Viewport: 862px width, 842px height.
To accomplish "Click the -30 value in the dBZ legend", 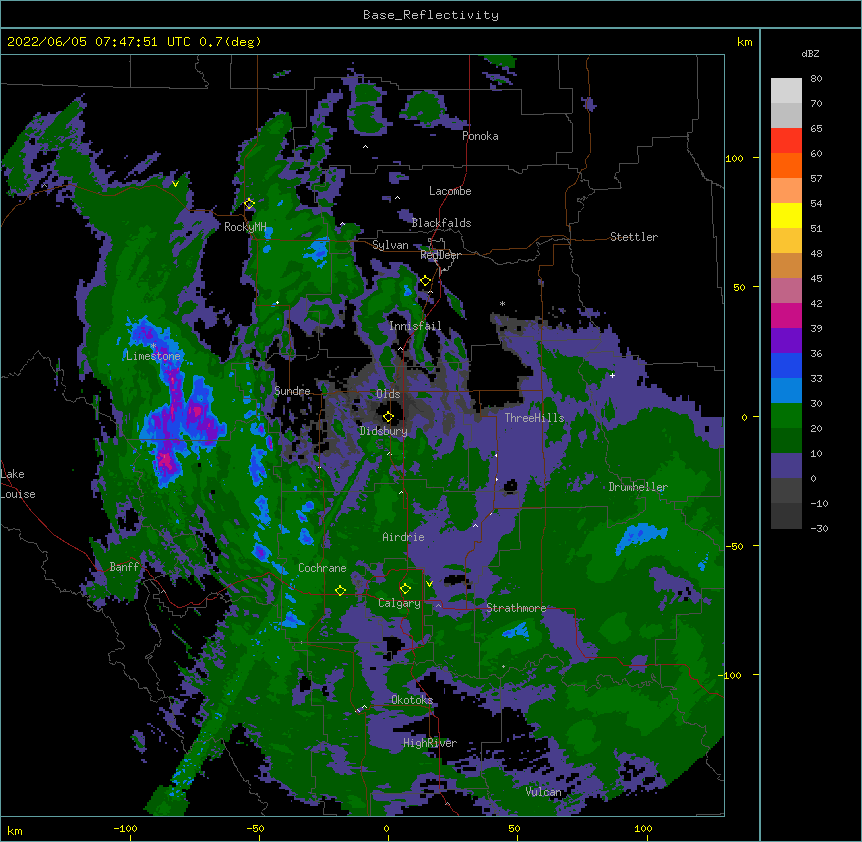I will tap(819, 528).
